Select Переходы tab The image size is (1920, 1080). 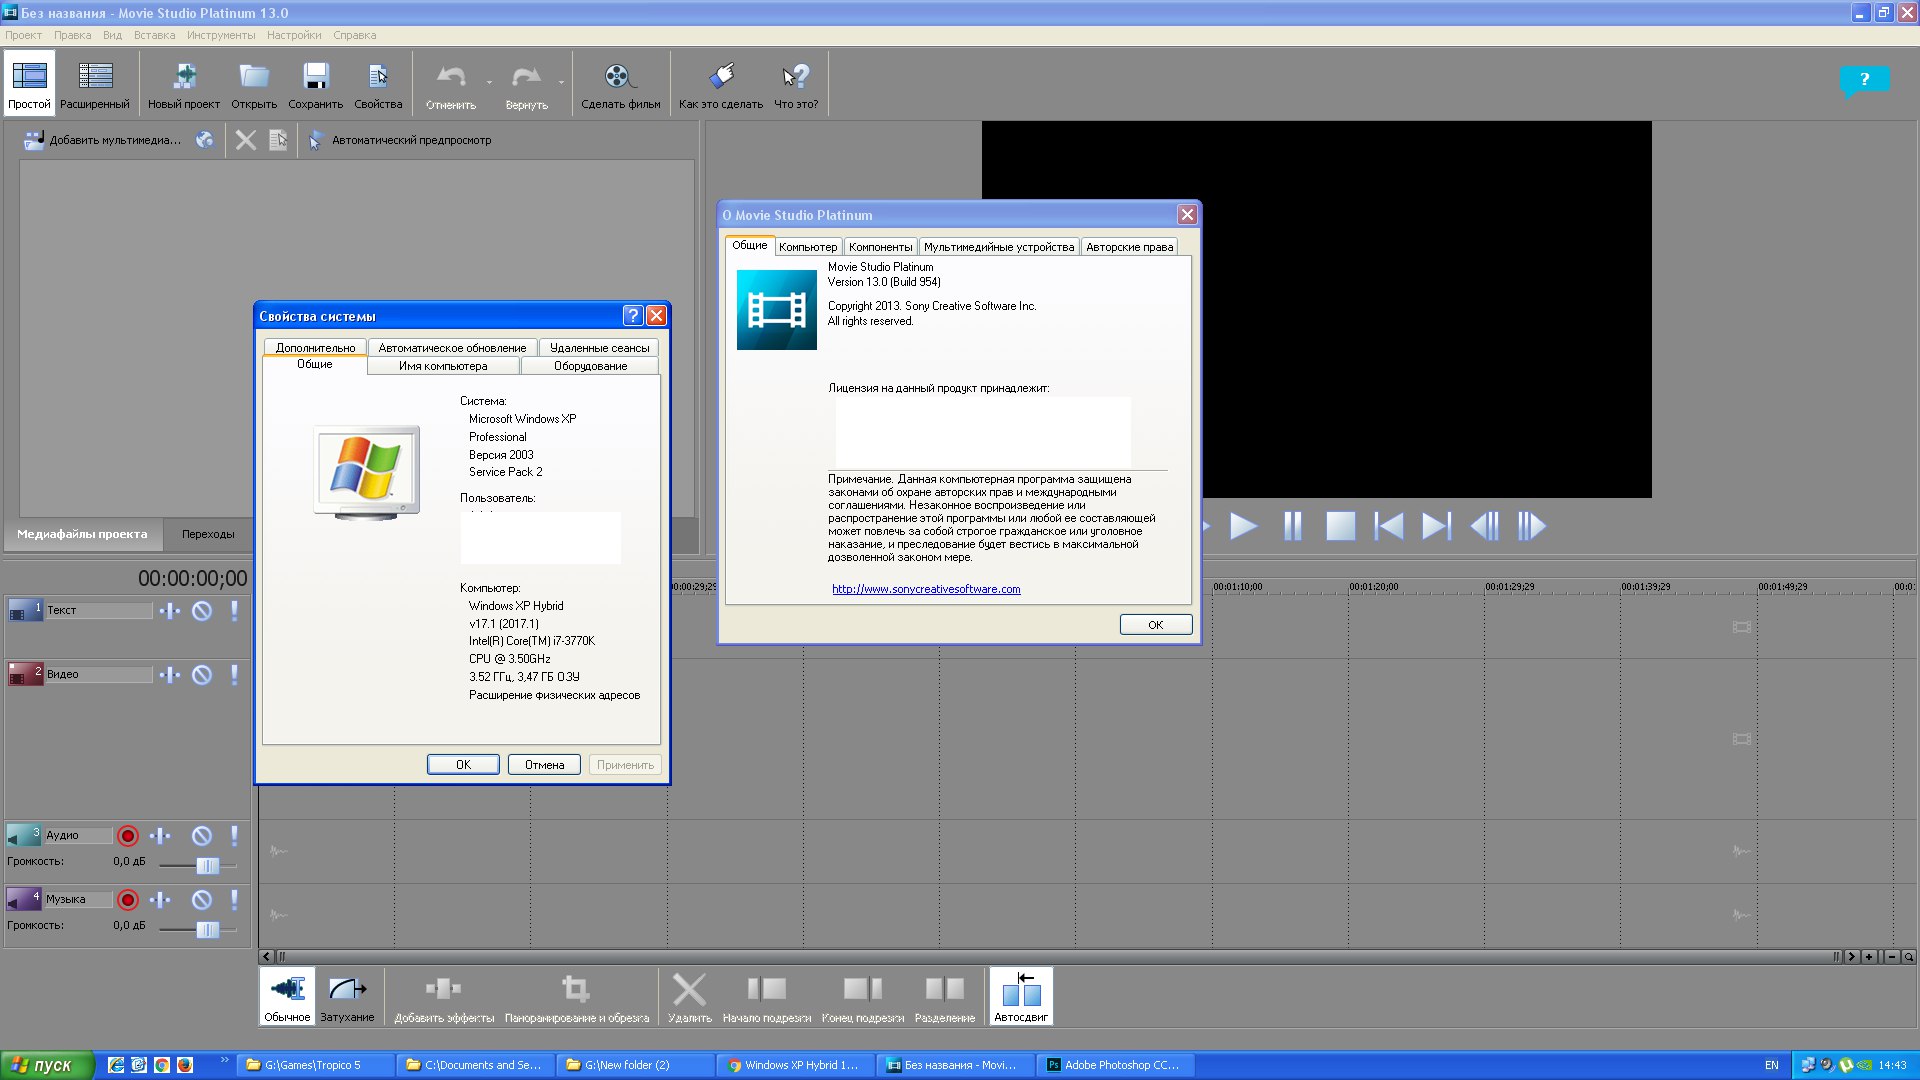click(x=208, y=534)
